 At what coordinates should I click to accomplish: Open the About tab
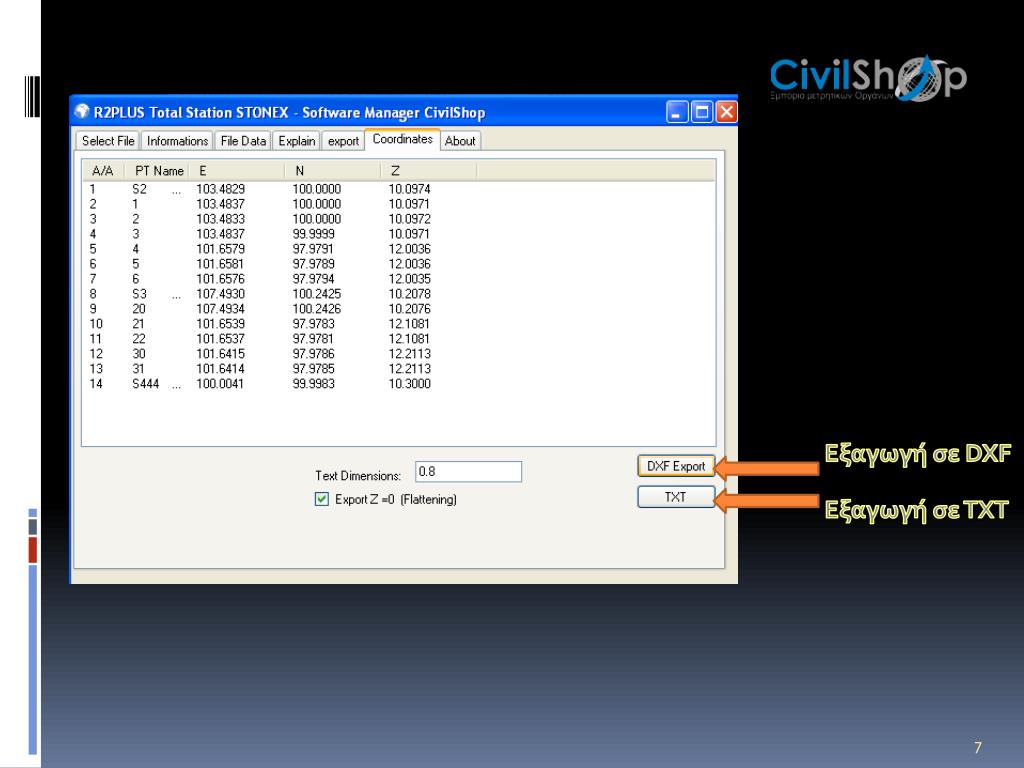click(460, 141)
